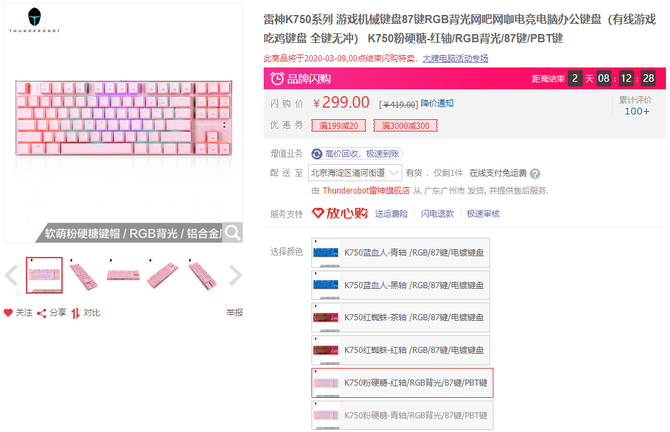This screenshot has height=432, width=670.
Task: Click the 降价通知 price alert link
Action: pos(437,103)
